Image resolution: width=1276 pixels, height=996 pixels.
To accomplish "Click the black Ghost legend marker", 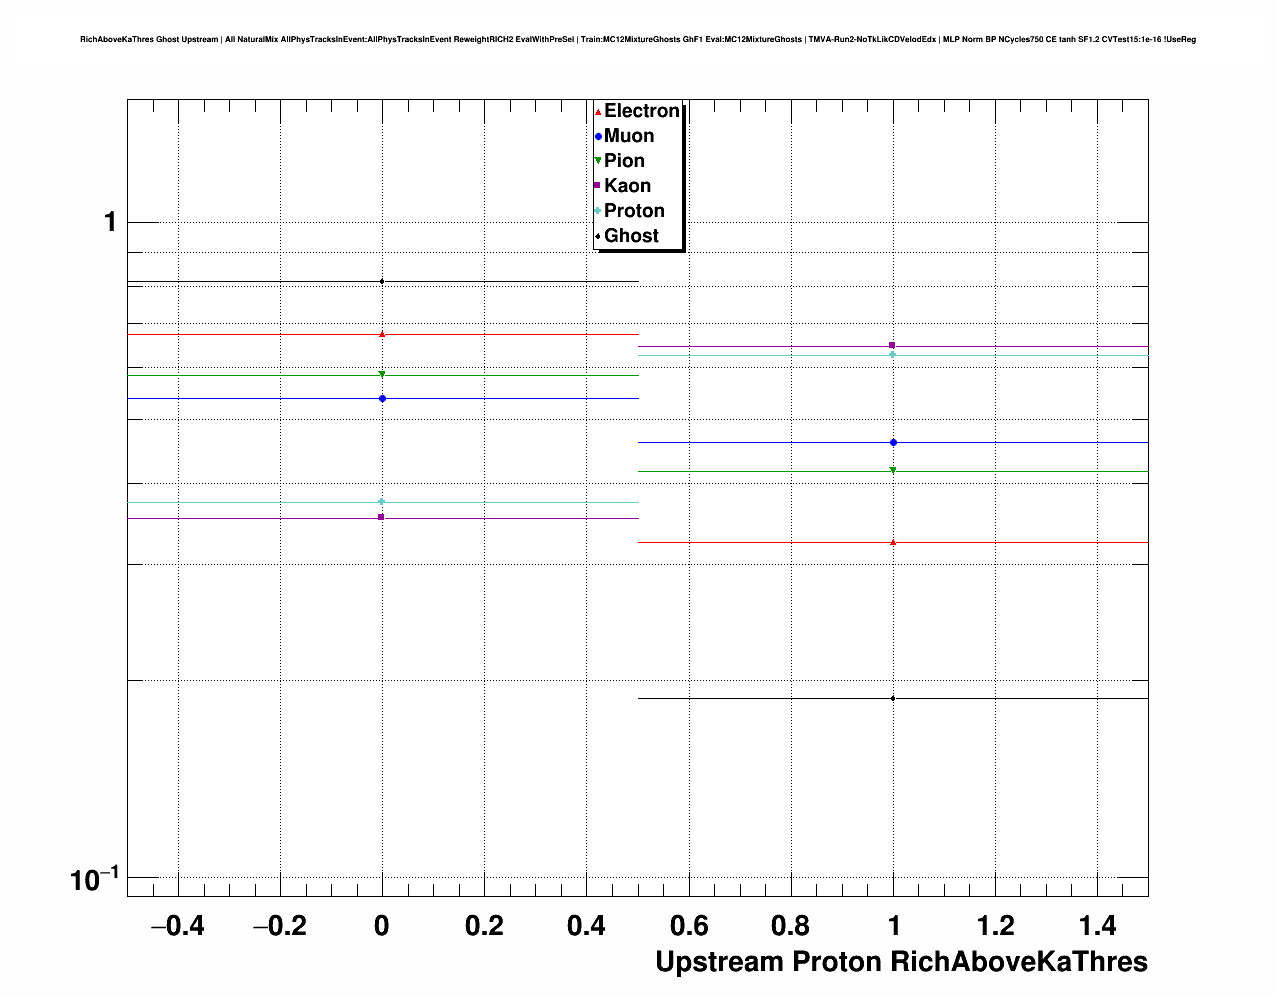I will click(x=598, y=236).
